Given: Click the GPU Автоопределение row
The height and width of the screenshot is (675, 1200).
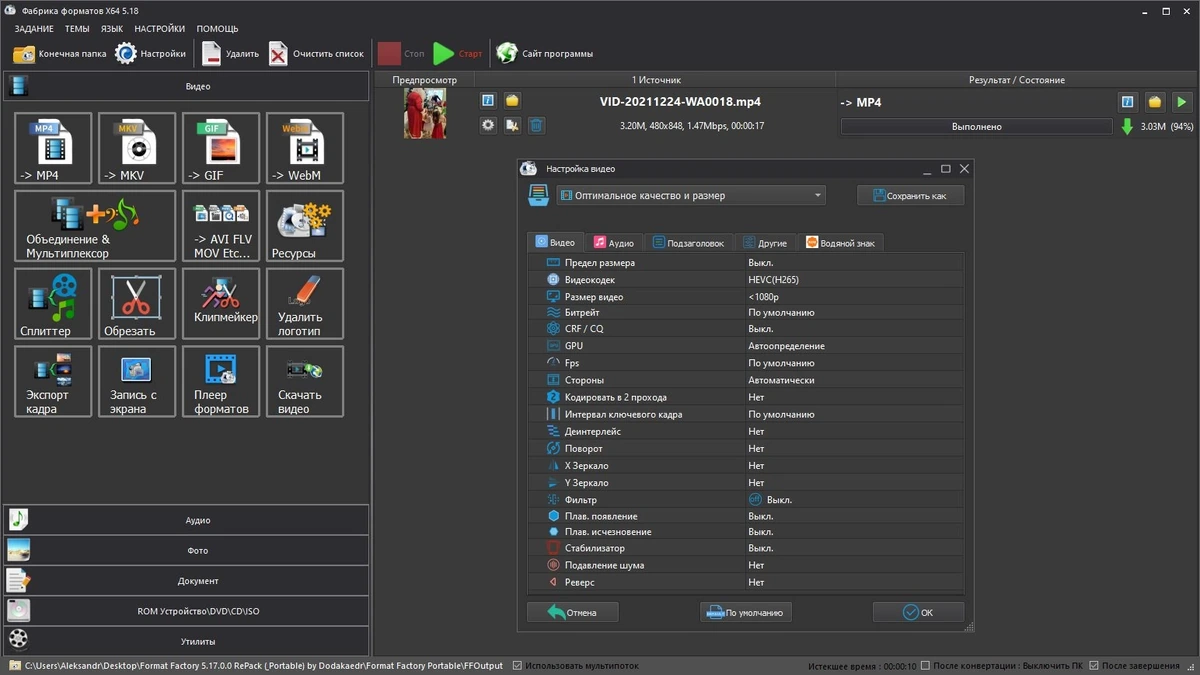Looking at the screenshot, I should (x=746, y=346).
